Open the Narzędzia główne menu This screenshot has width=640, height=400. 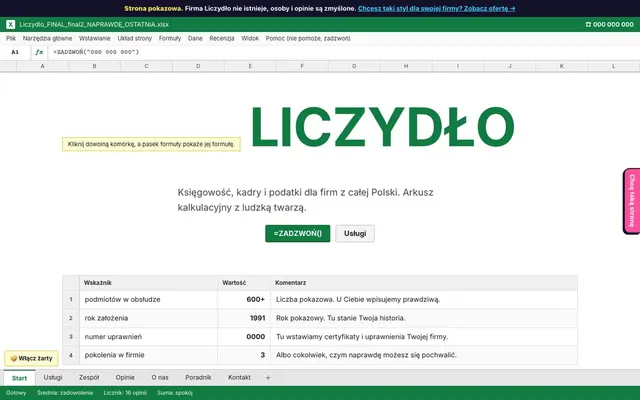47,38
